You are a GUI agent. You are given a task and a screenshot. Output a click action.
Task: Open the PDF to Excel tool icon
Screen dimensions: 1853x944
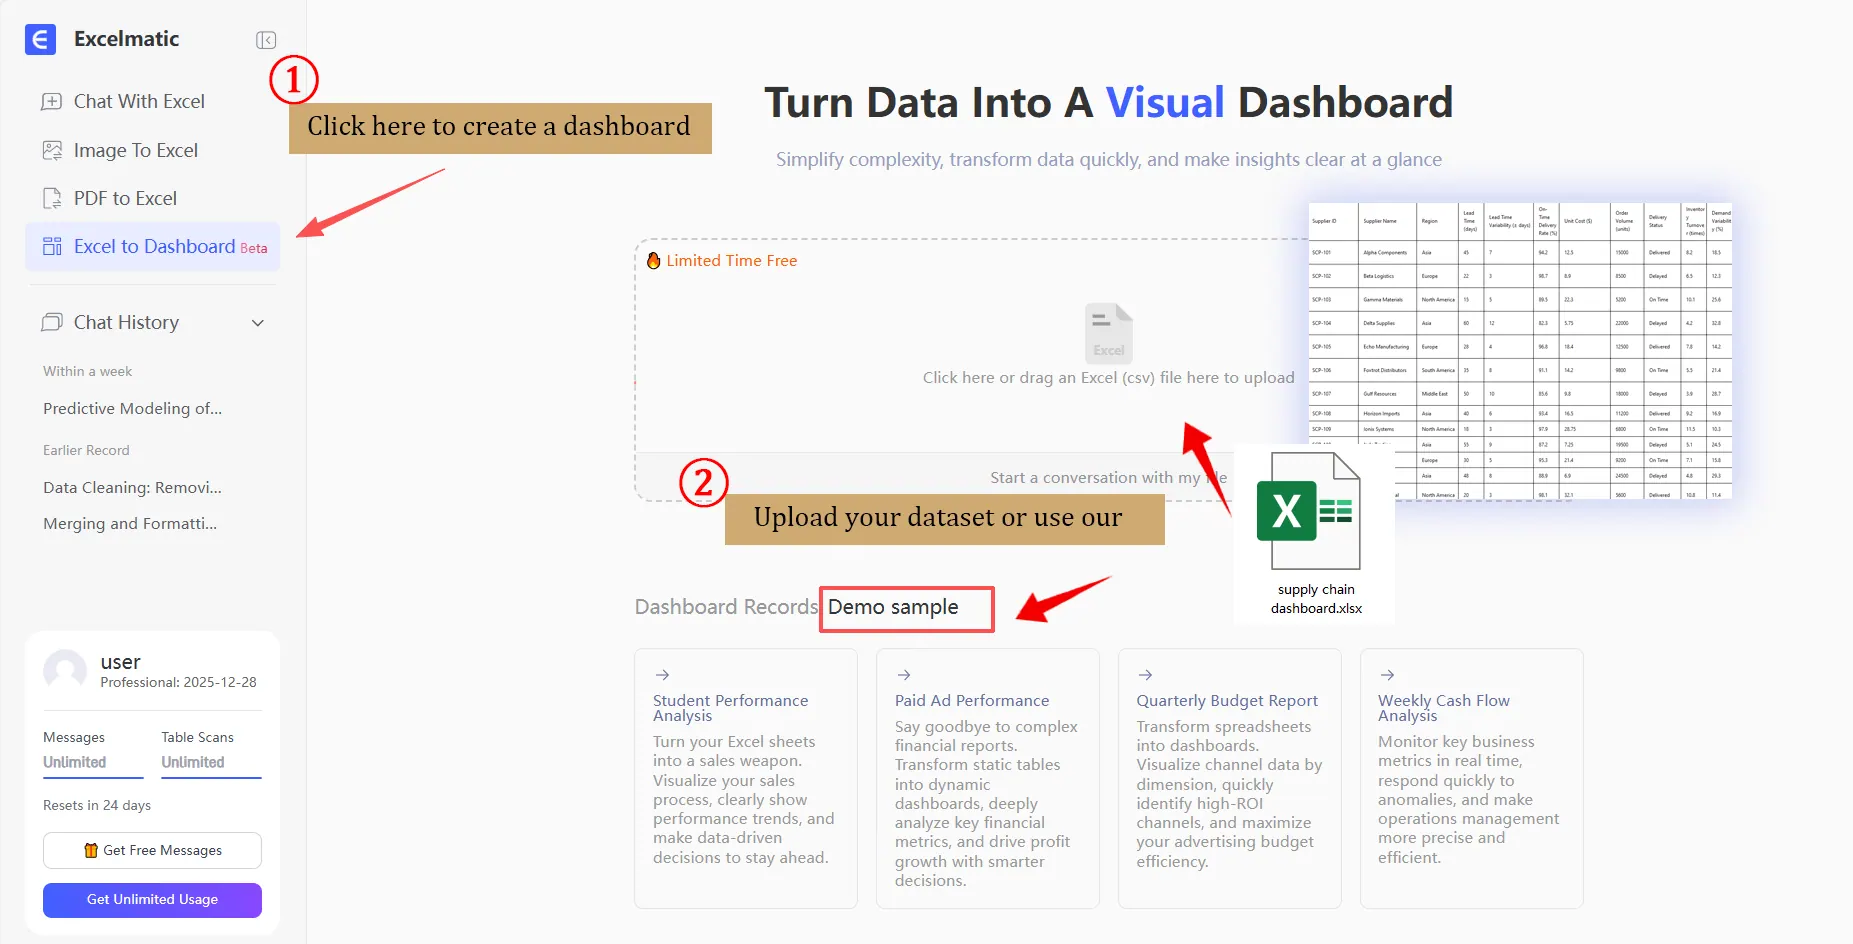point(51,197)
